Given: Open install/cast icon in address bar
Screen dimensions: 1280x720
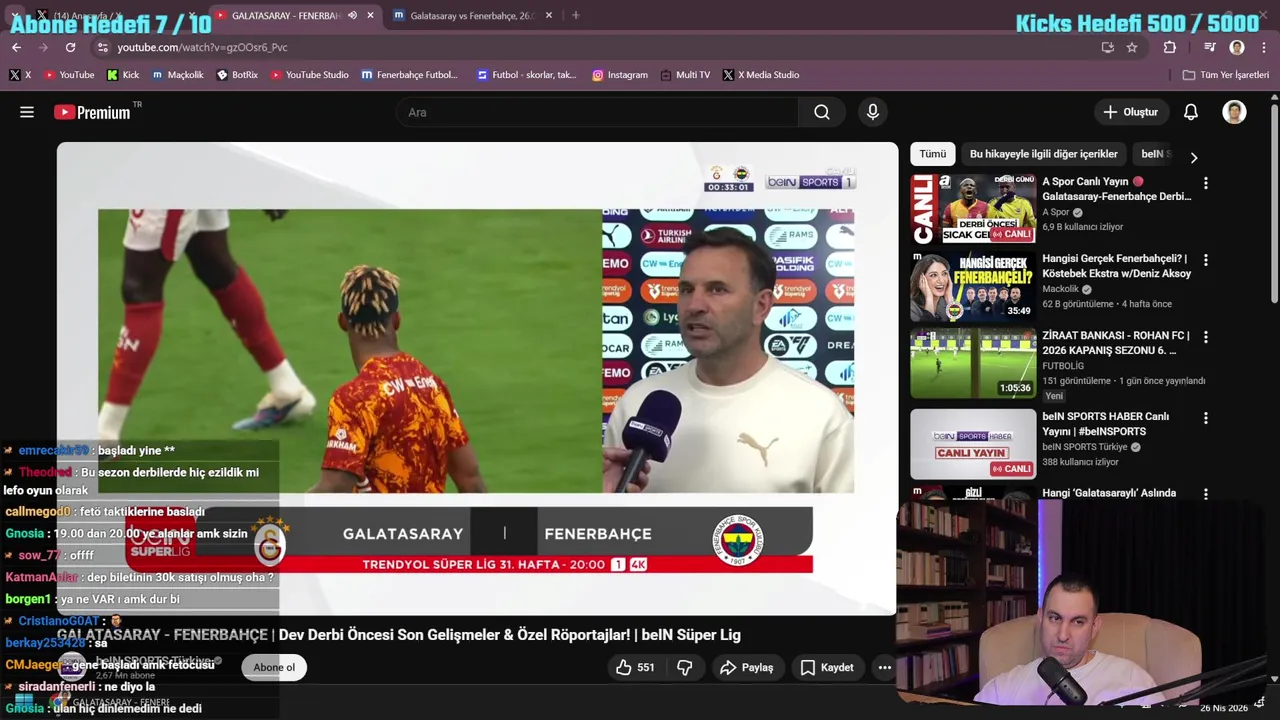Looking at the screenshot, I should pos(1107,47).
